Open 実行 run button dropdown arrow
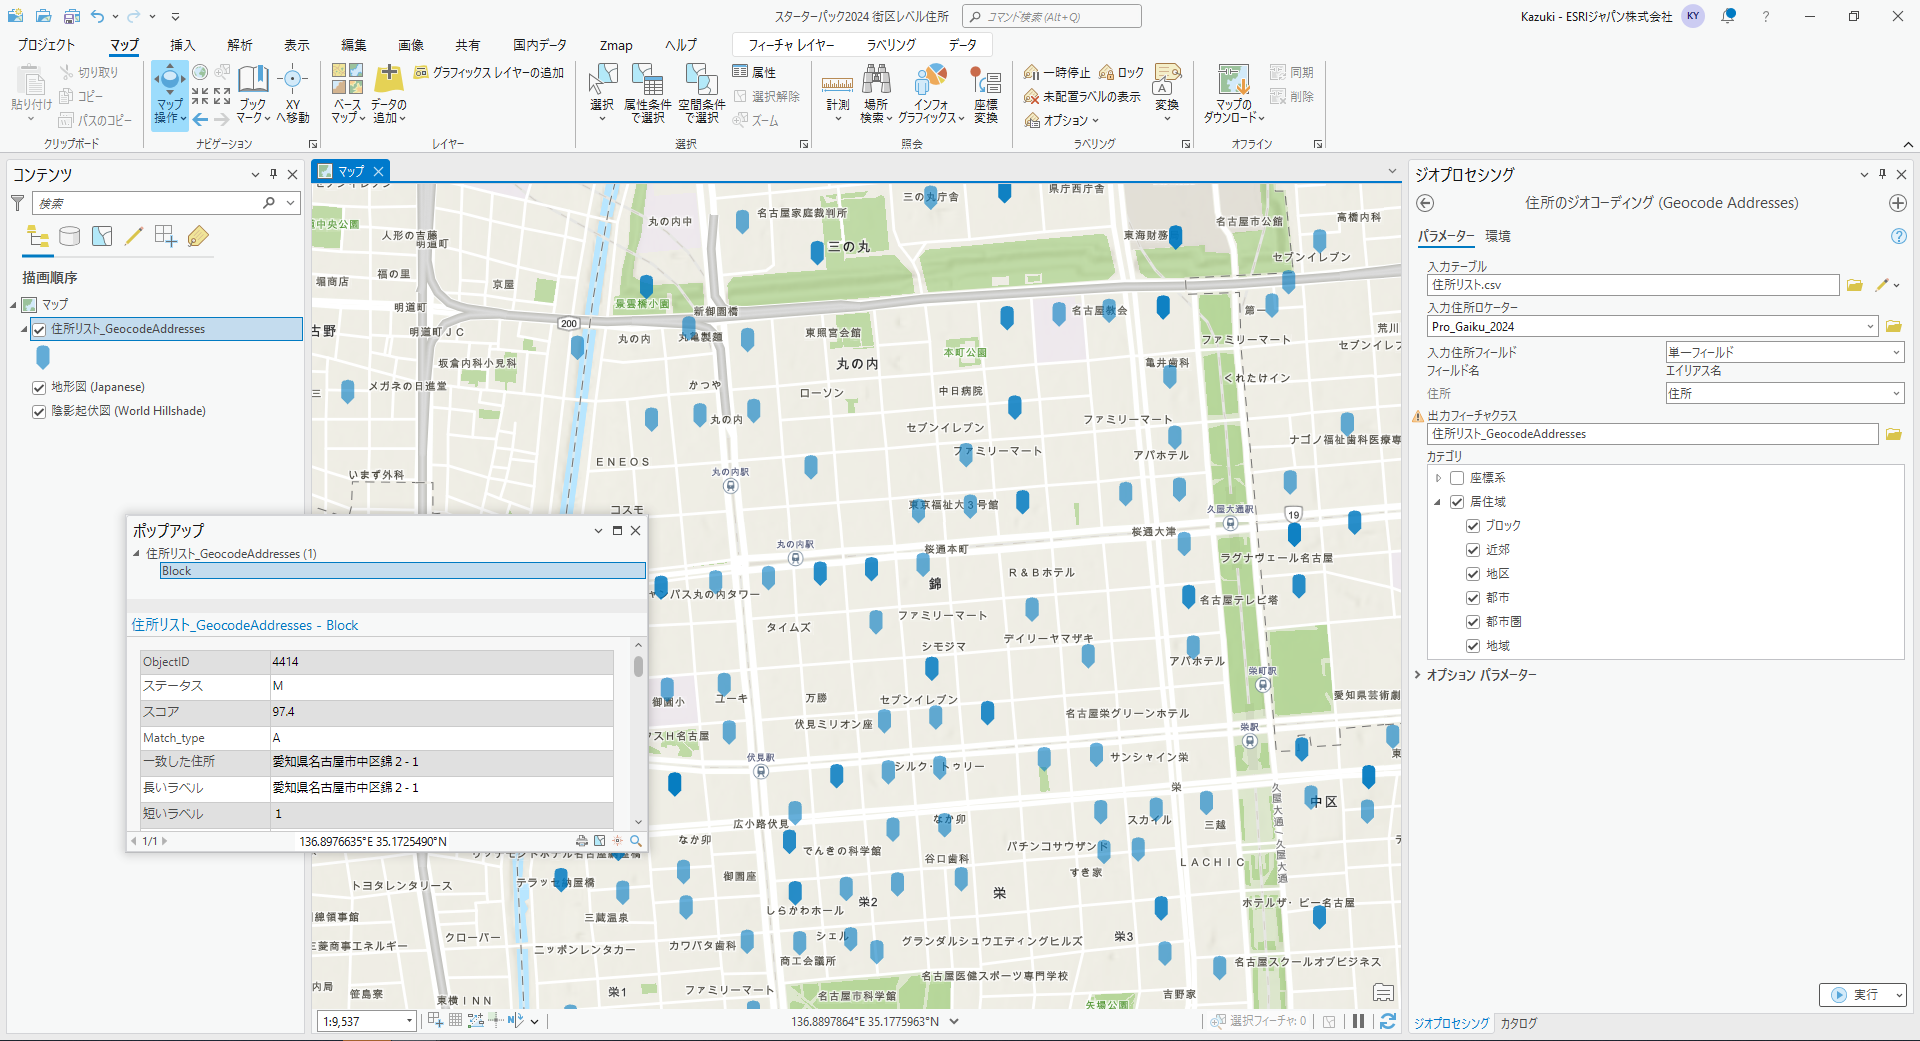The image size is (1920, 1041). point(1898,995)
